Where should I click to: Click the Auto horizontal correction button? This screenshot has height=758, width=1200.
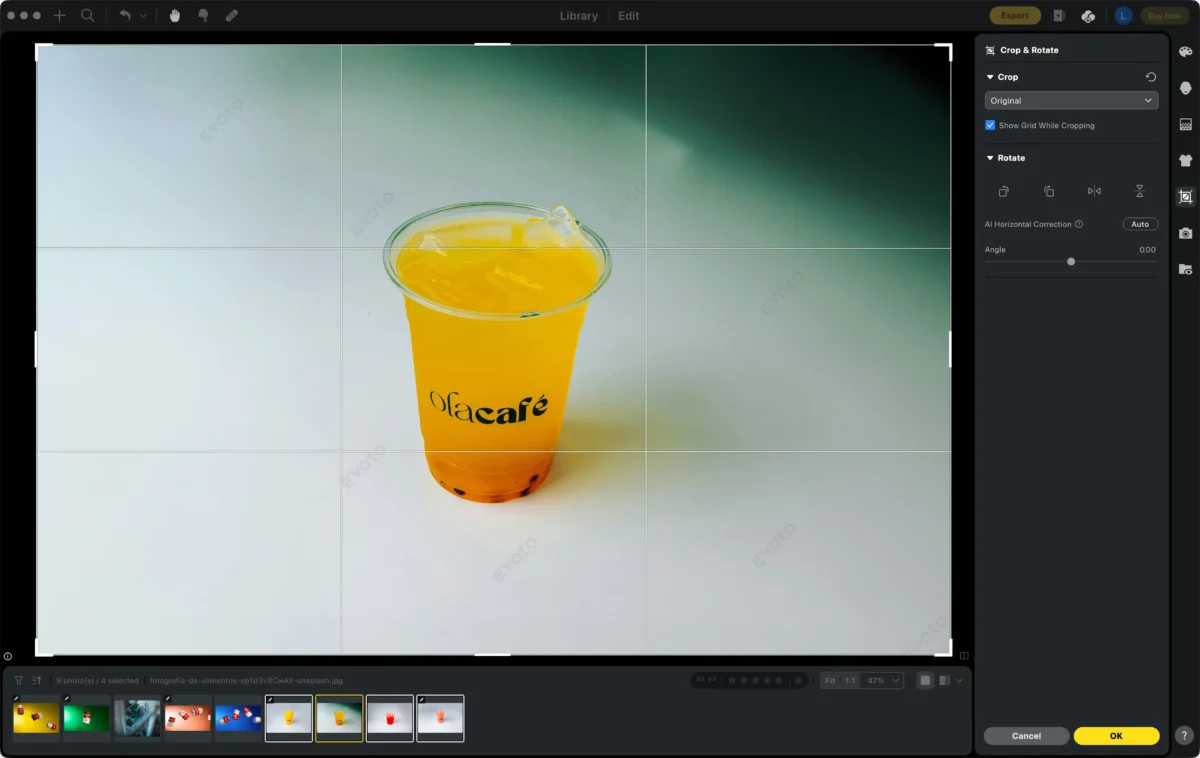[1140, 224]
